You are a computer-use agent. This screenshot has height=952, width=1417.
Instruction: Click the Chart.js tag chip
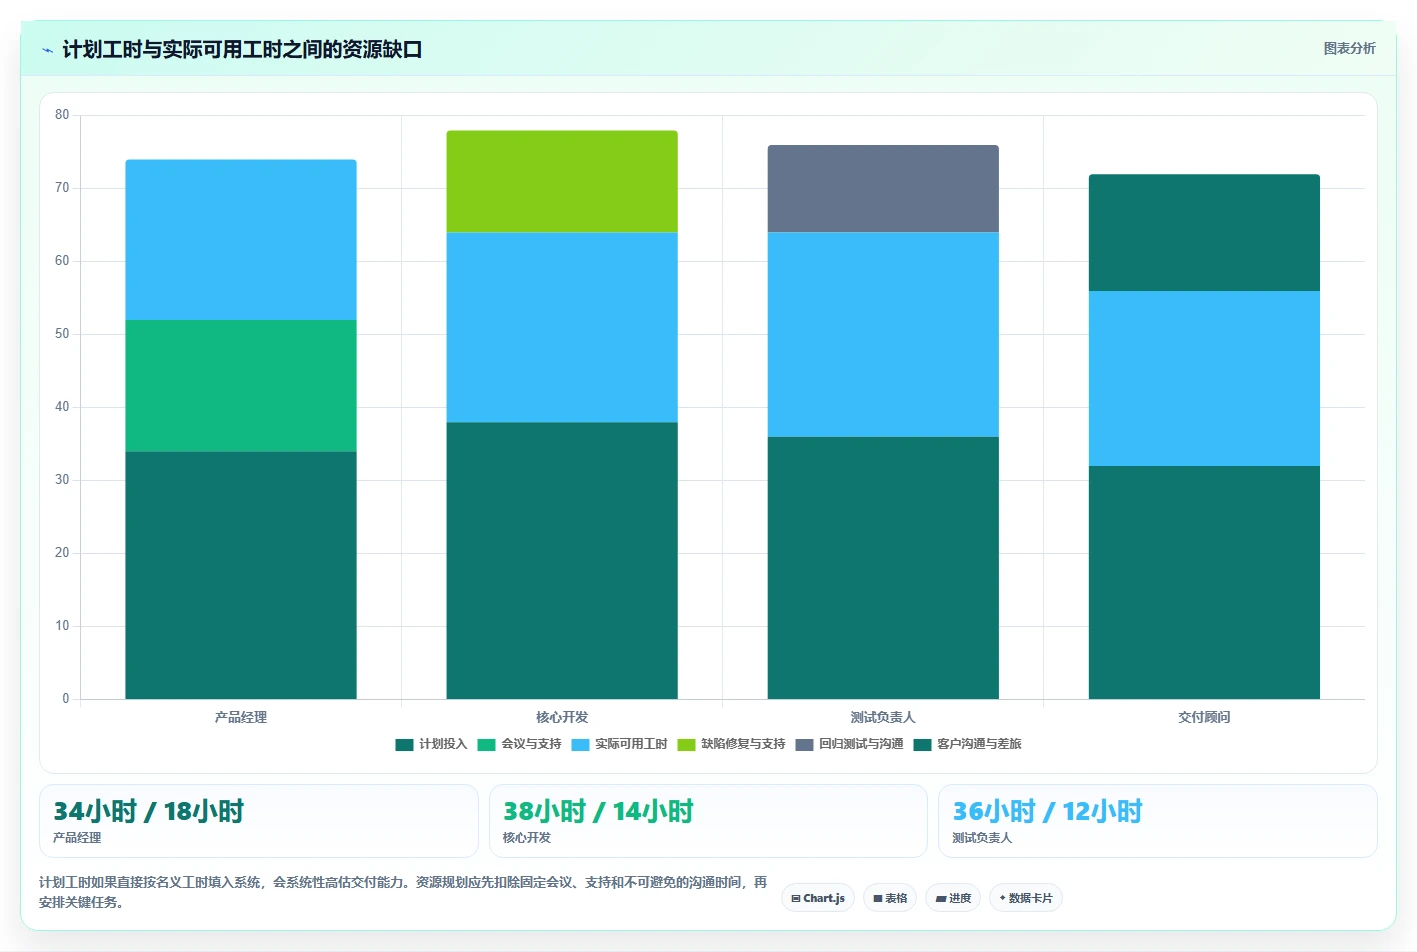point(818,898)
